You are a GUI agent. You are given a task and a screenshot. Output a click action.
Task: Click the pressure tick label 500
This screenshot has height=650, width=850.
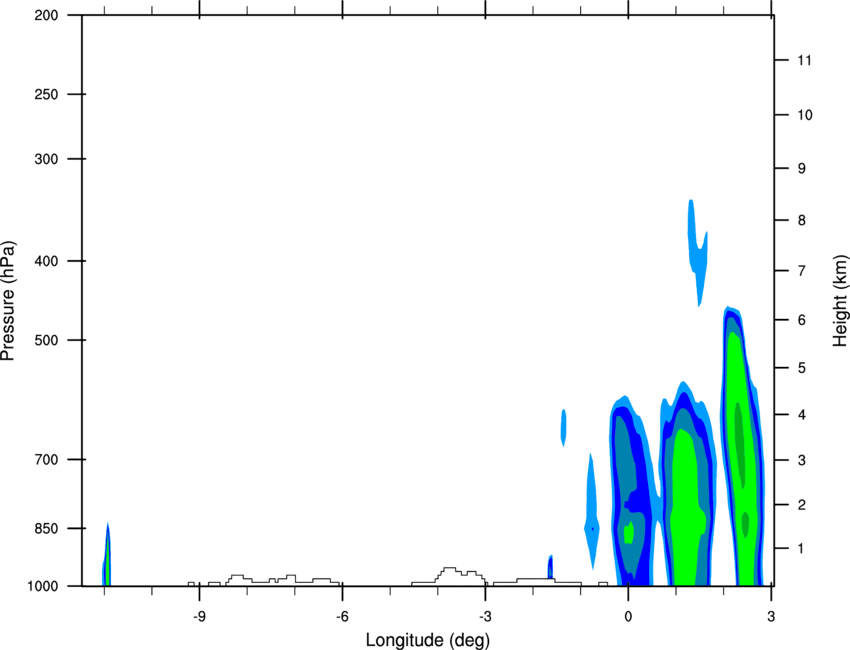[46, 340]
